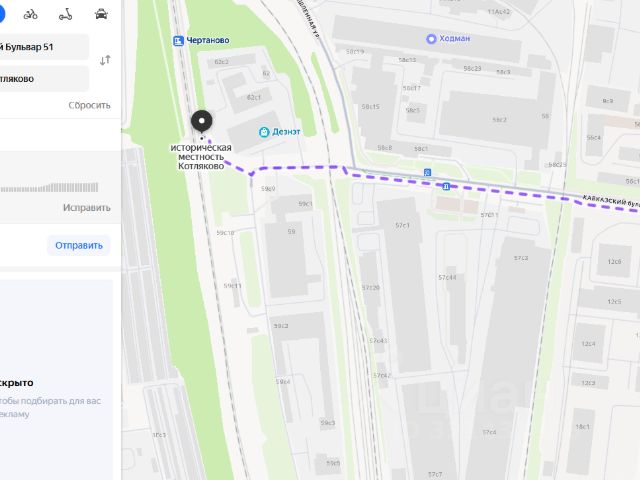Click the Отправить button

coord(79,245)
